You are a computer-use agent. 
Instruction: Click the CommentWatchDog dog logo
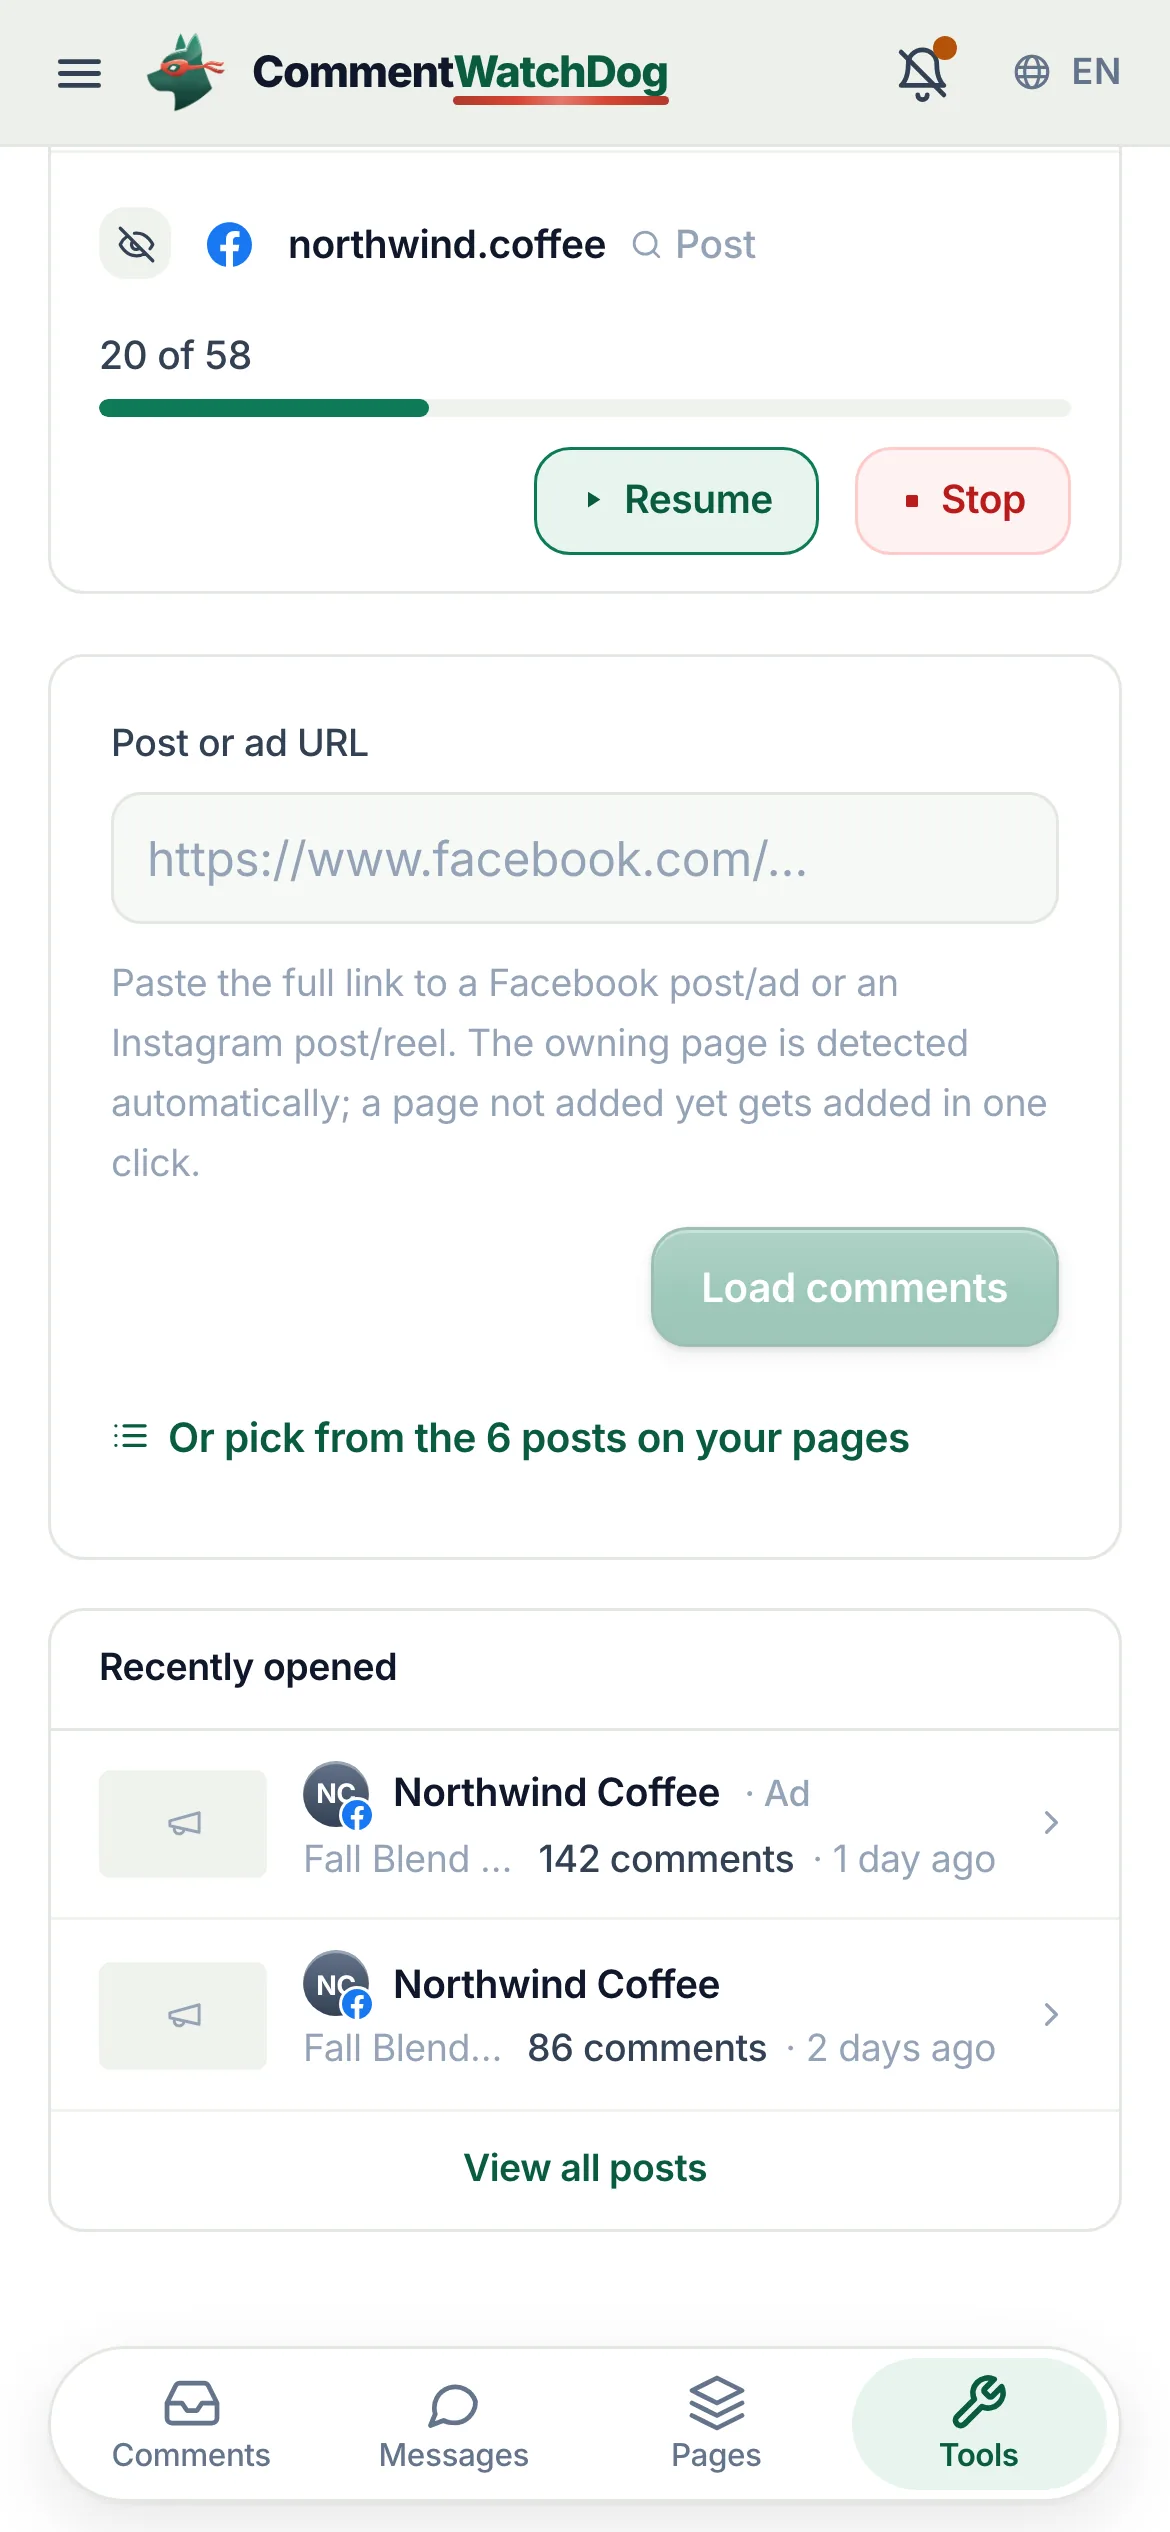(185, 72)
